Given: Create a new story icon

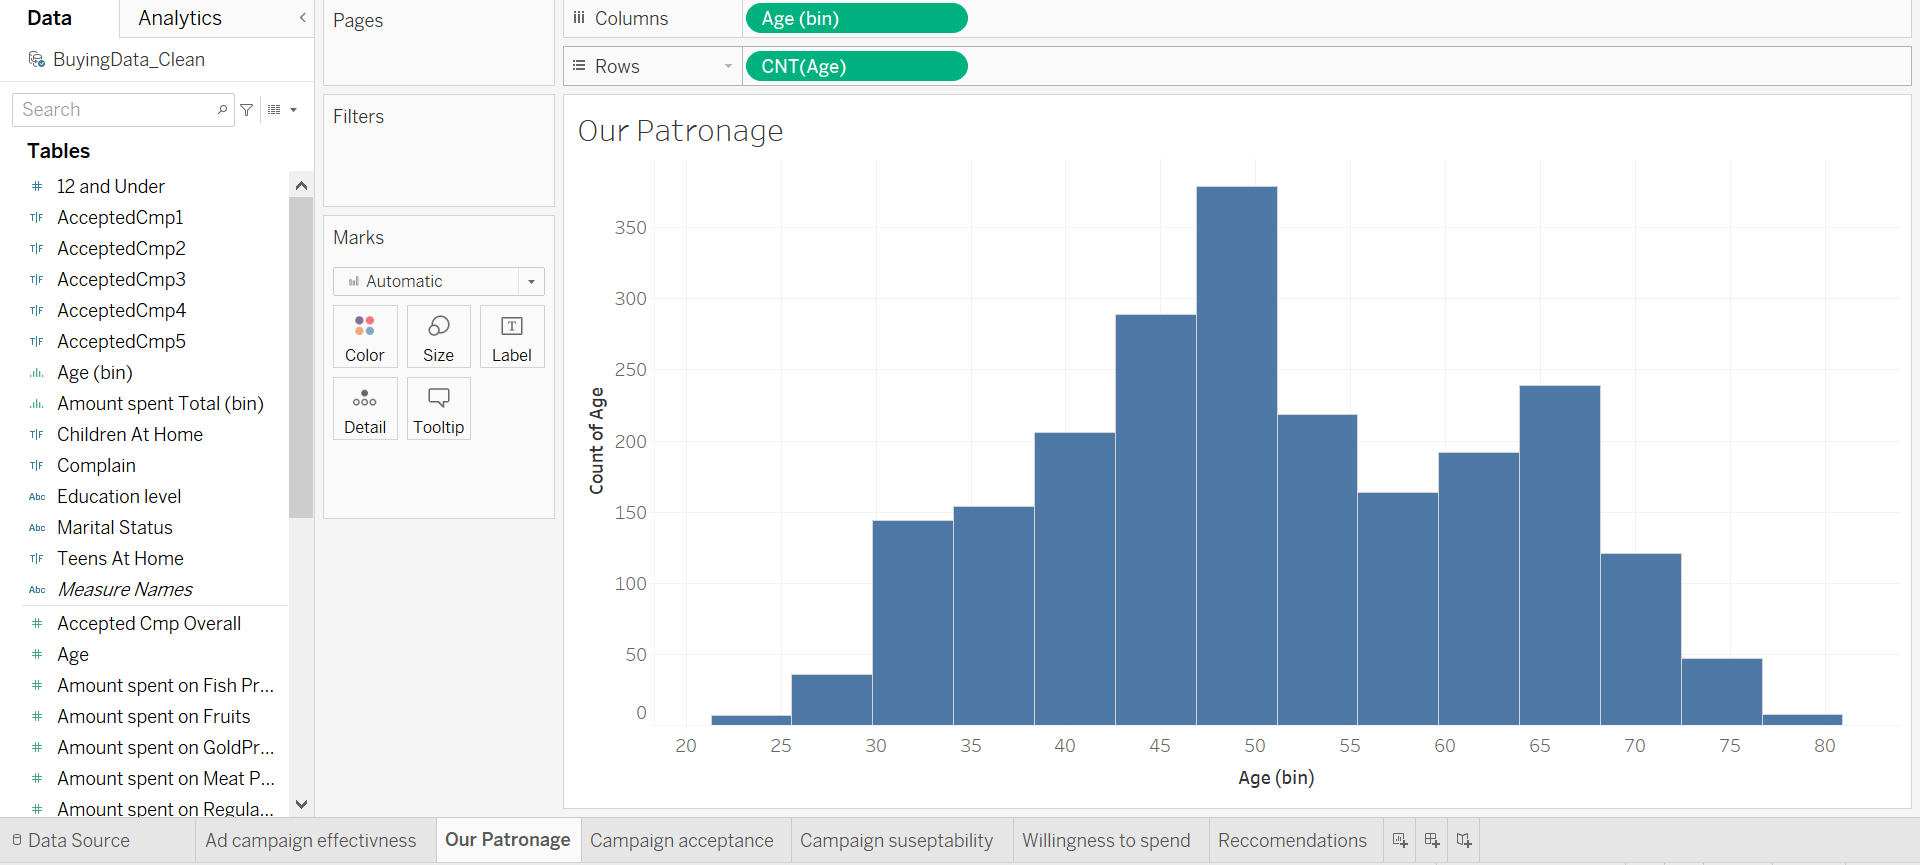Looking at the screenshot, I should click(x=1464, y=840).
